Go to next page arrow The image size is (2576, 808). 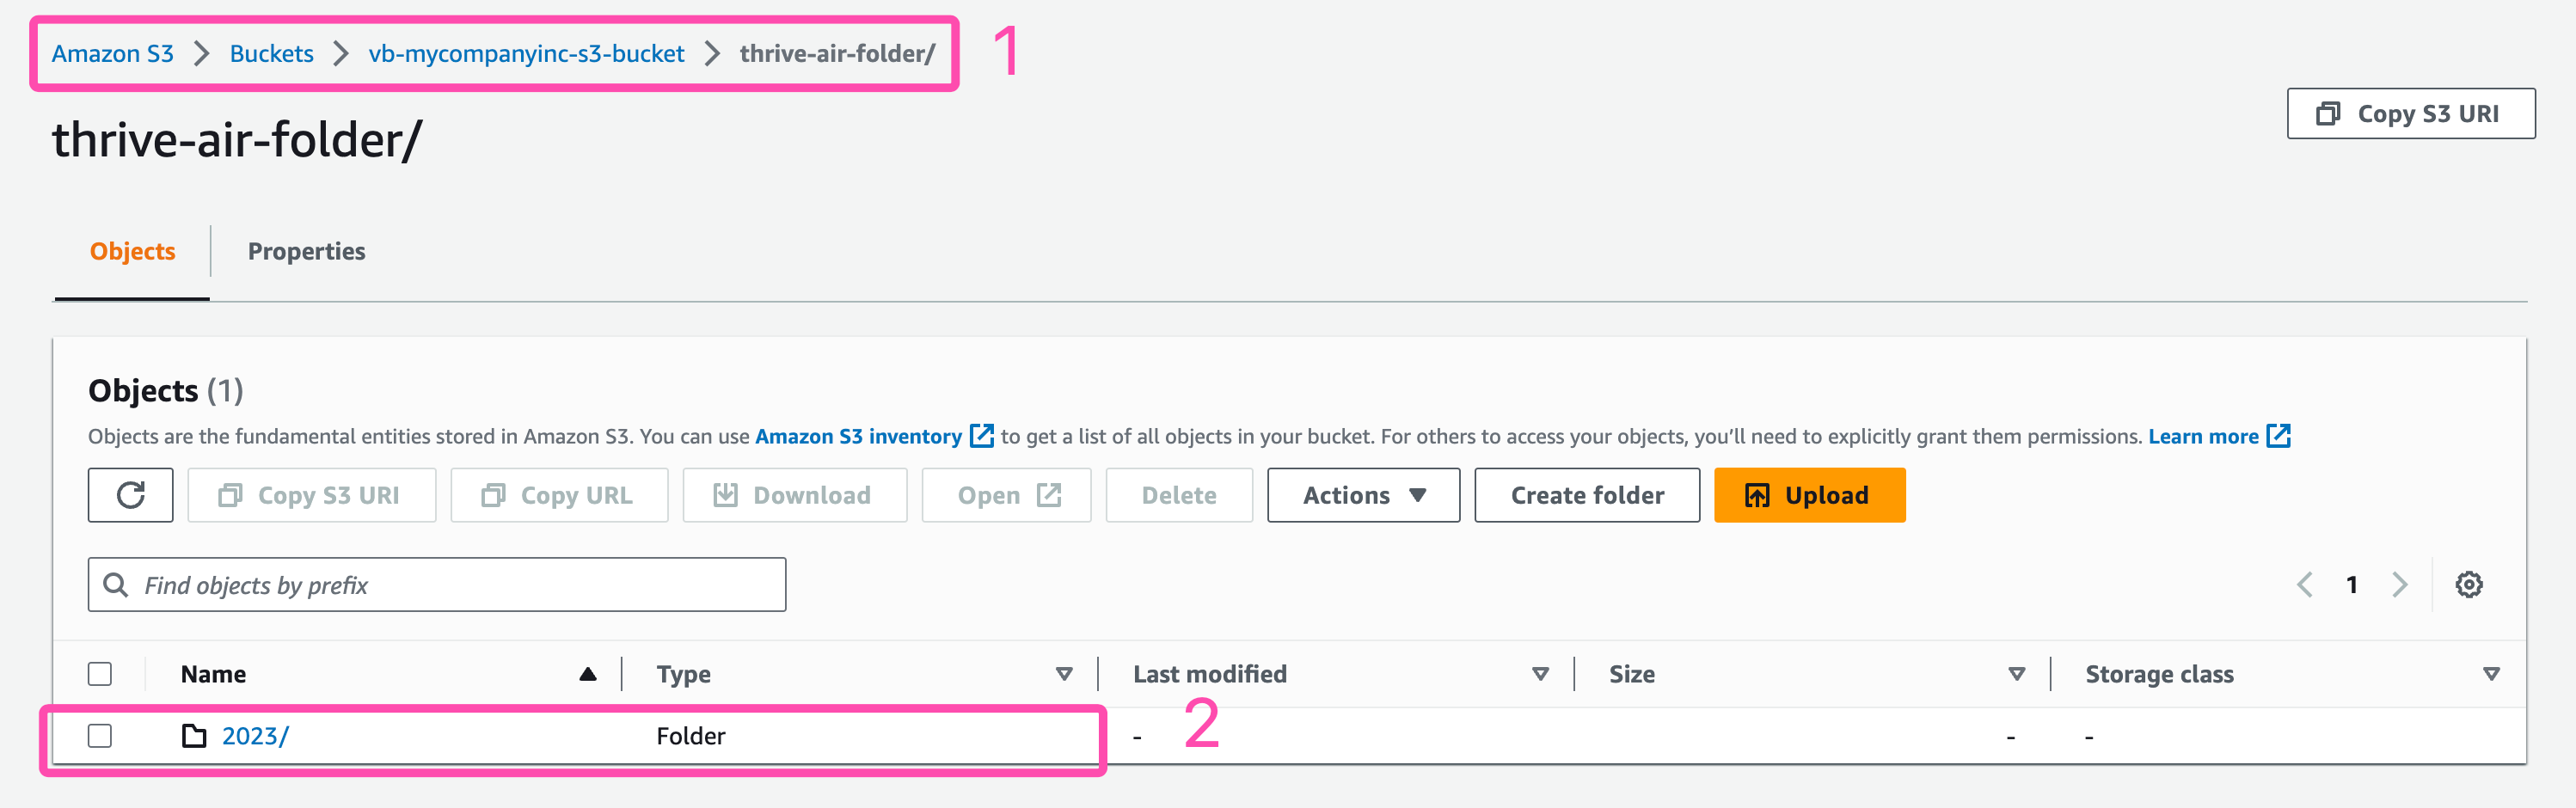(x=2399, y=585)
